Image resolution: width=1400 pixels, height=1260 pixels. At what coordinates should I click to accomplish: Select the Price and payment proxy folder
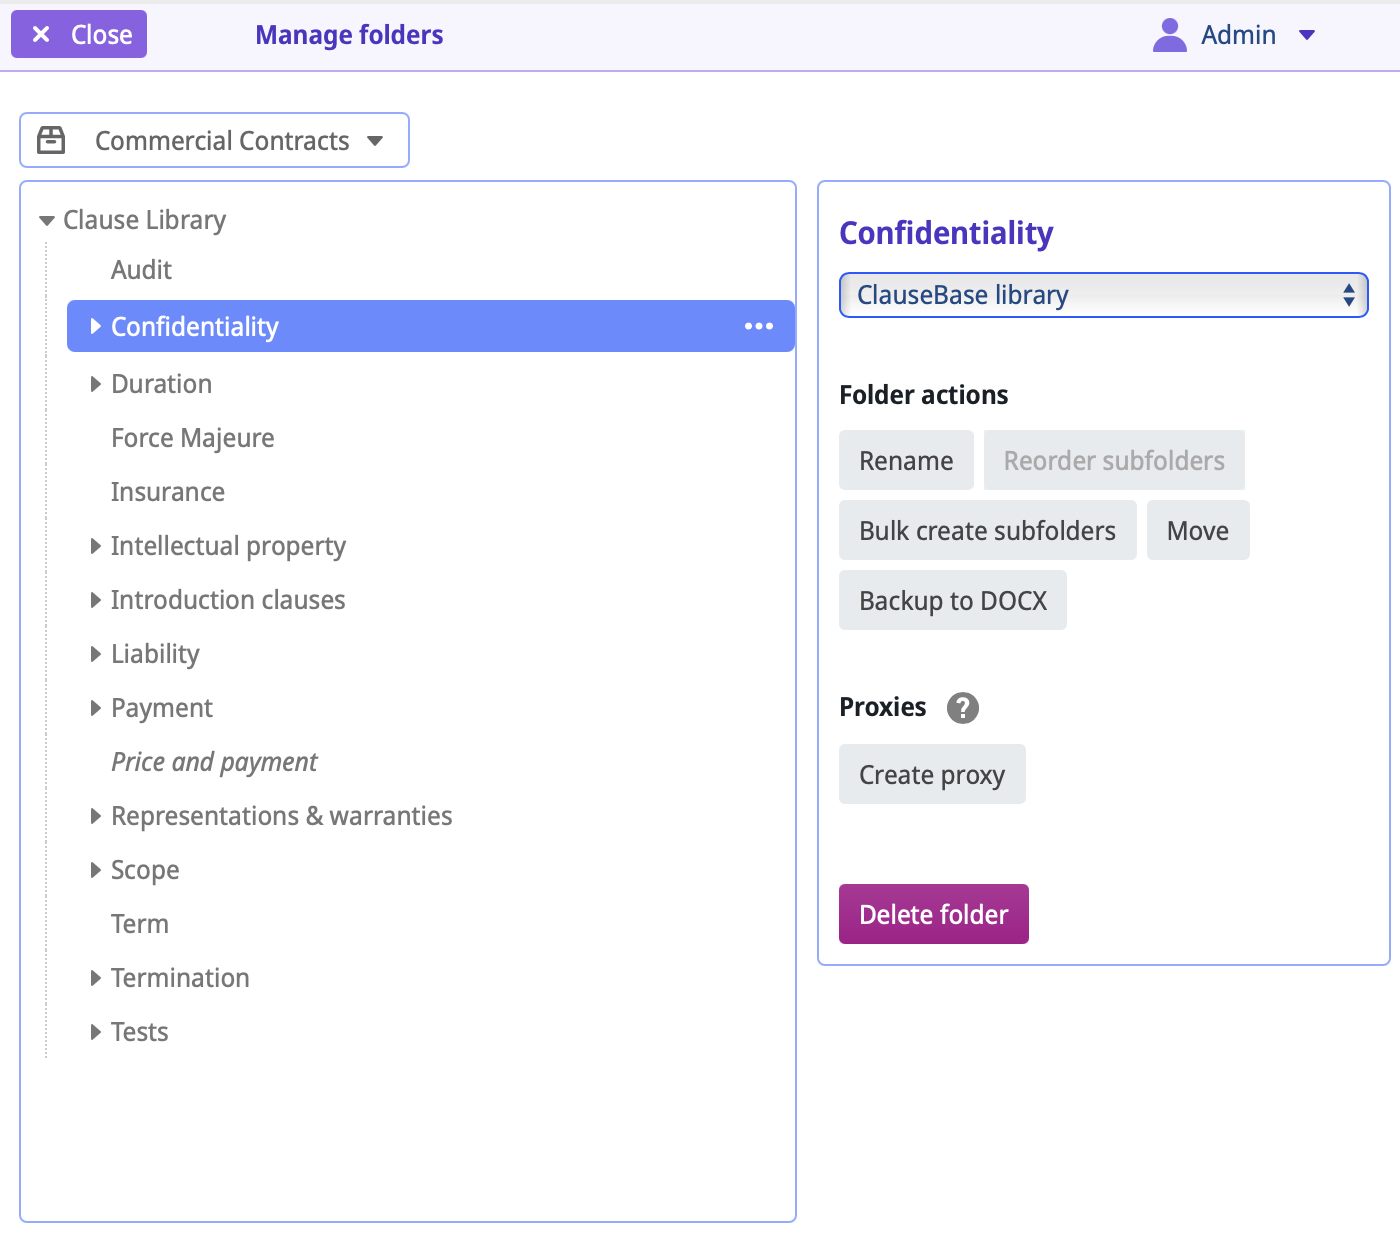tap(214, 762)
